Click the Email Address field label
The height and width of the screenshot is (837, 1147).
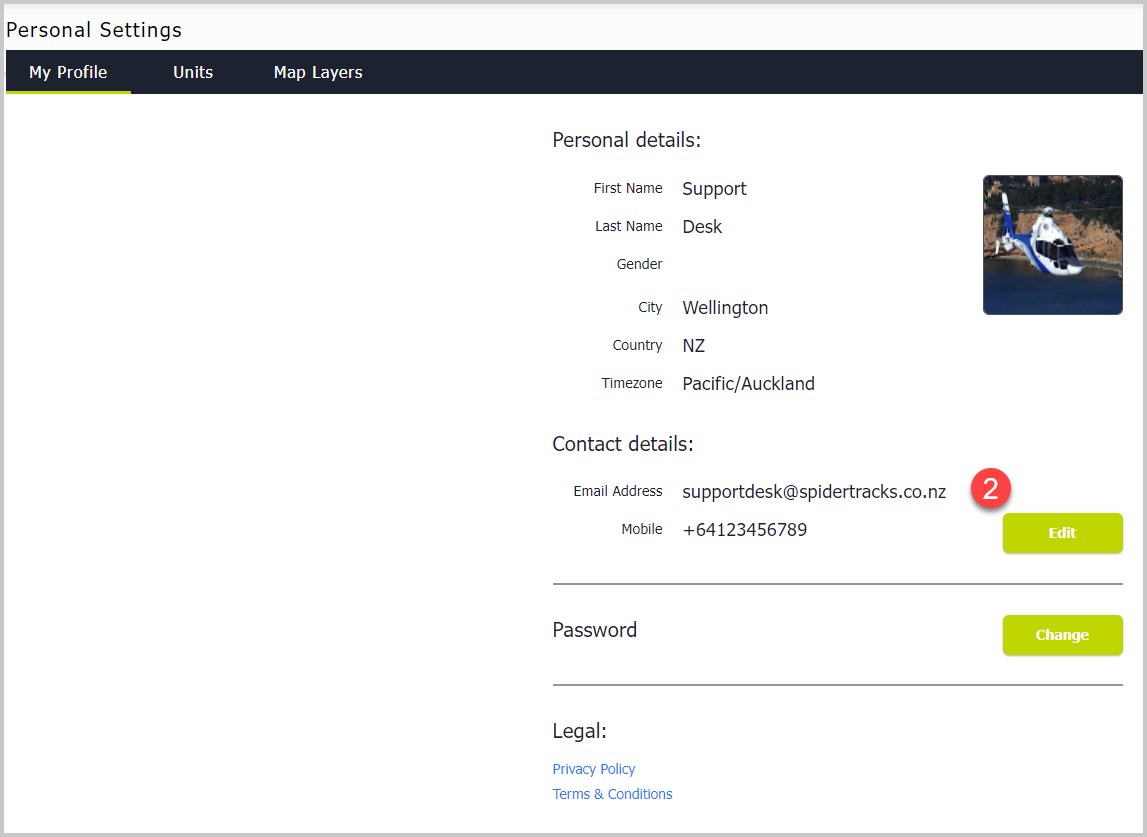pyautogui.click(x=618, y=492)
